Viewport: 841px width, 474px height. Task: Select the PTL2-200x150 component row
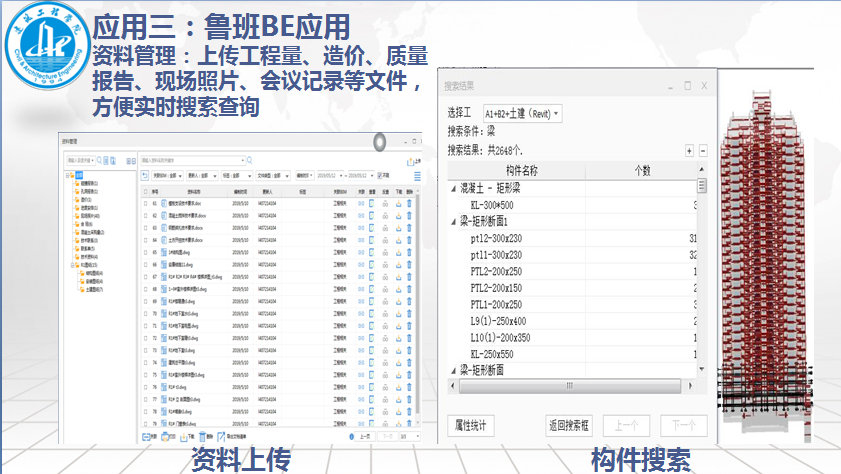click(x=572, y=288)
